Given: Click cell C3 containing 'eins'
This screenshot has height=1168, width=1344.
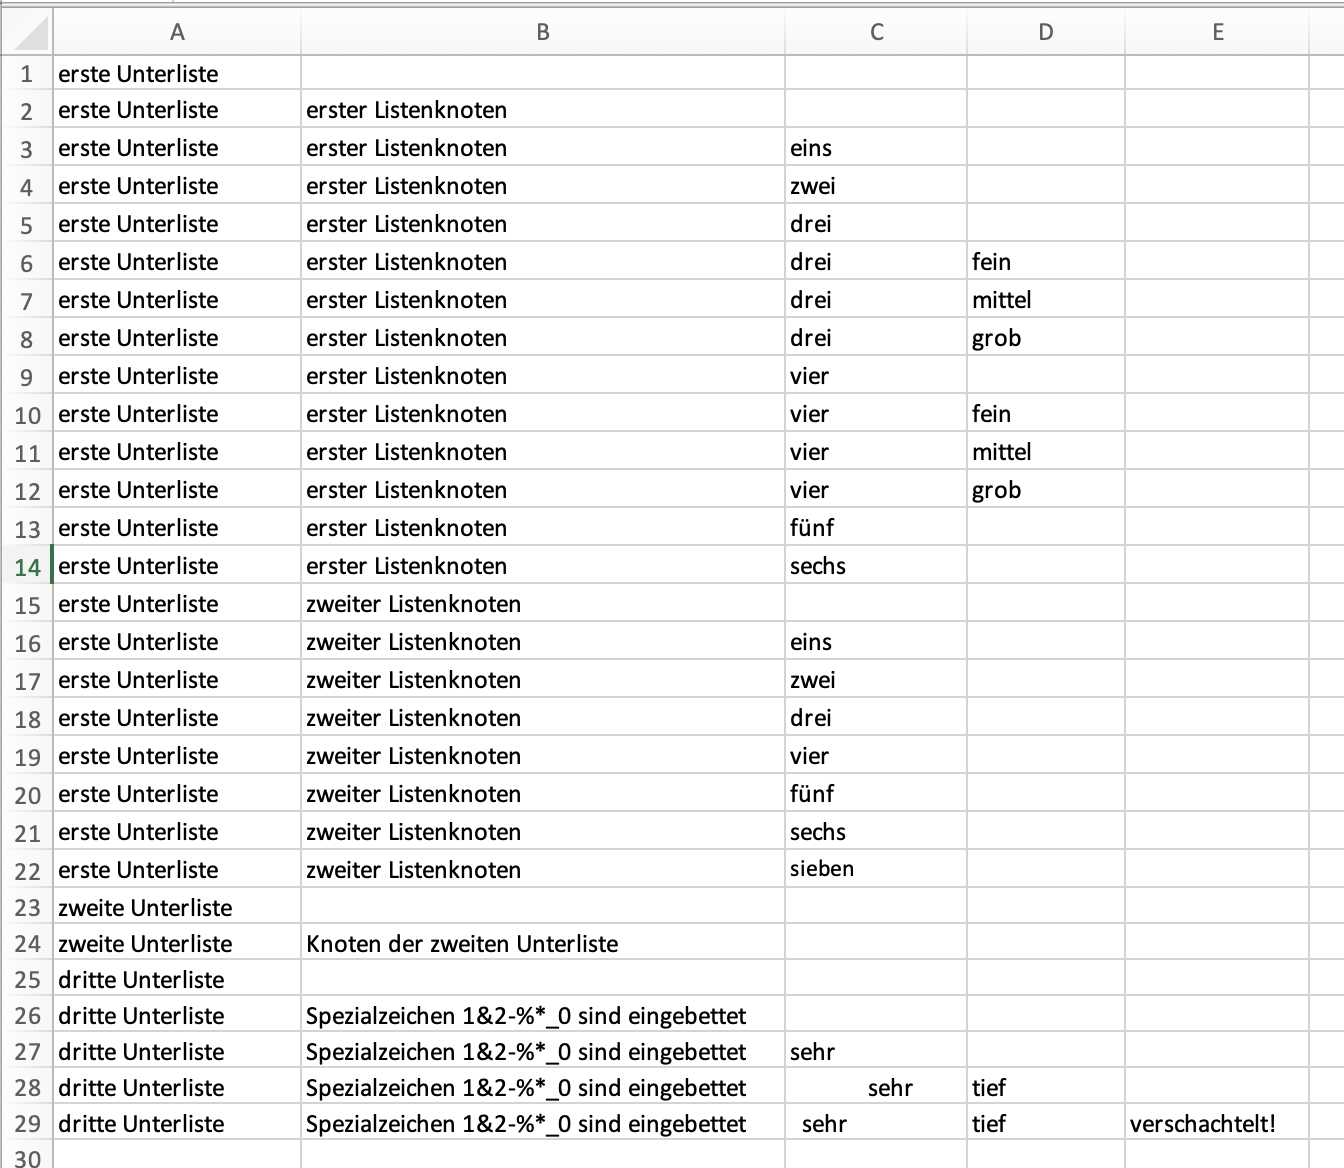Looking at the screenshot, I should point(876,147).
